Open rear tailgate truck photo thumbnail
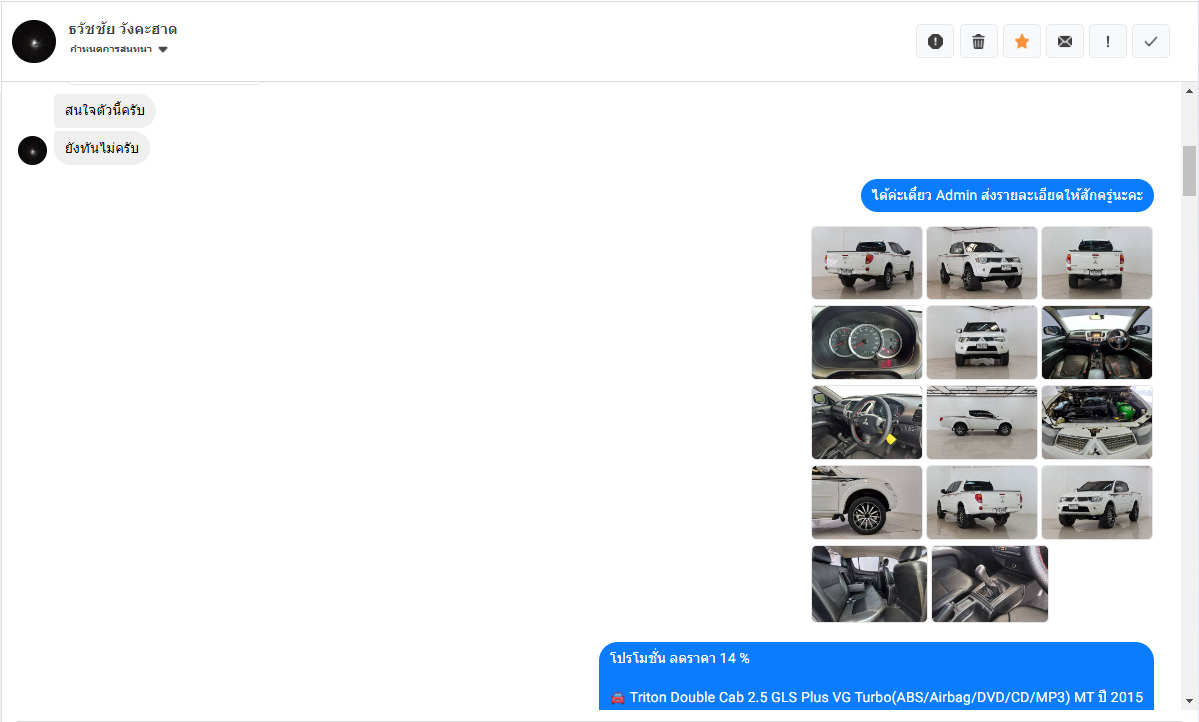The width and height of the screenshot is (1199, 722). [1097, 262]
